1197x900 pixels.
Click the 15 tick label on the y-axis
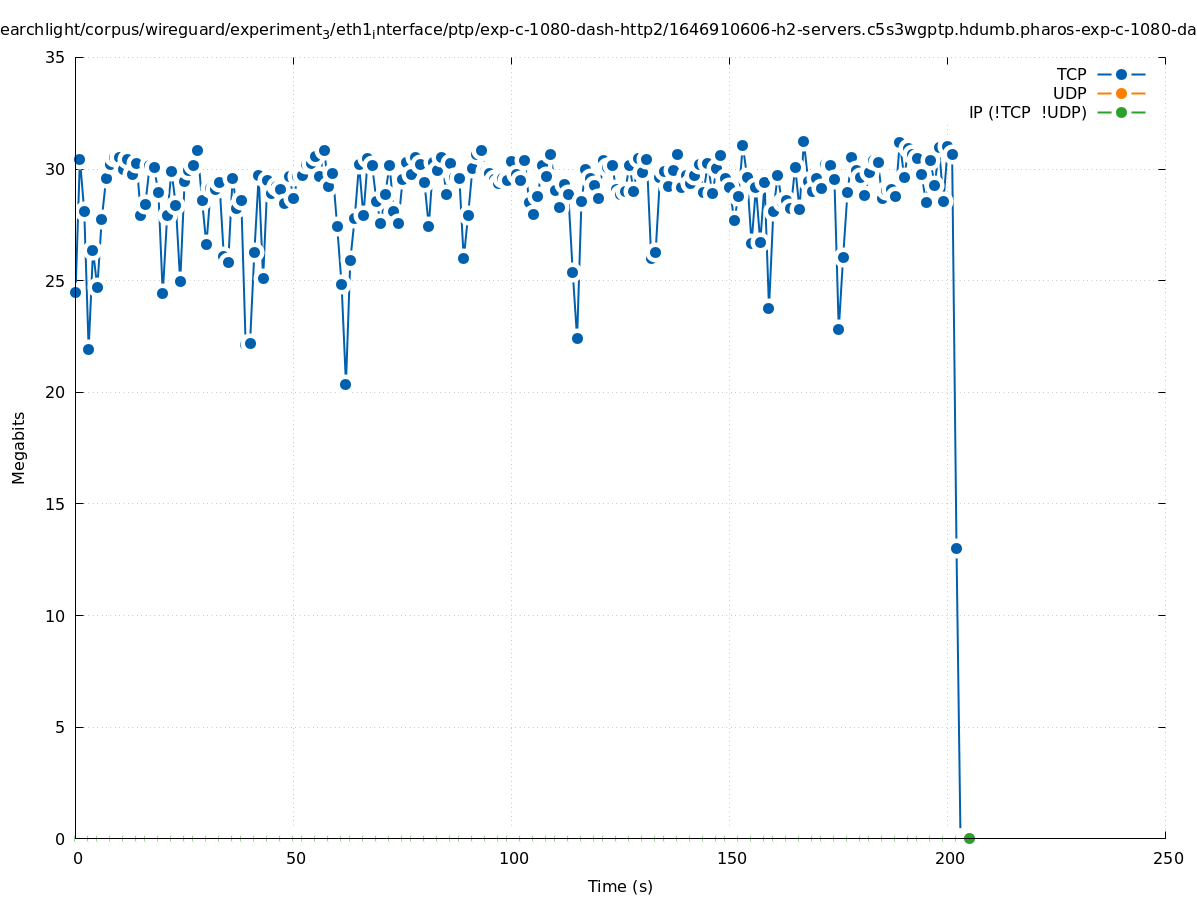click(55, 504)
